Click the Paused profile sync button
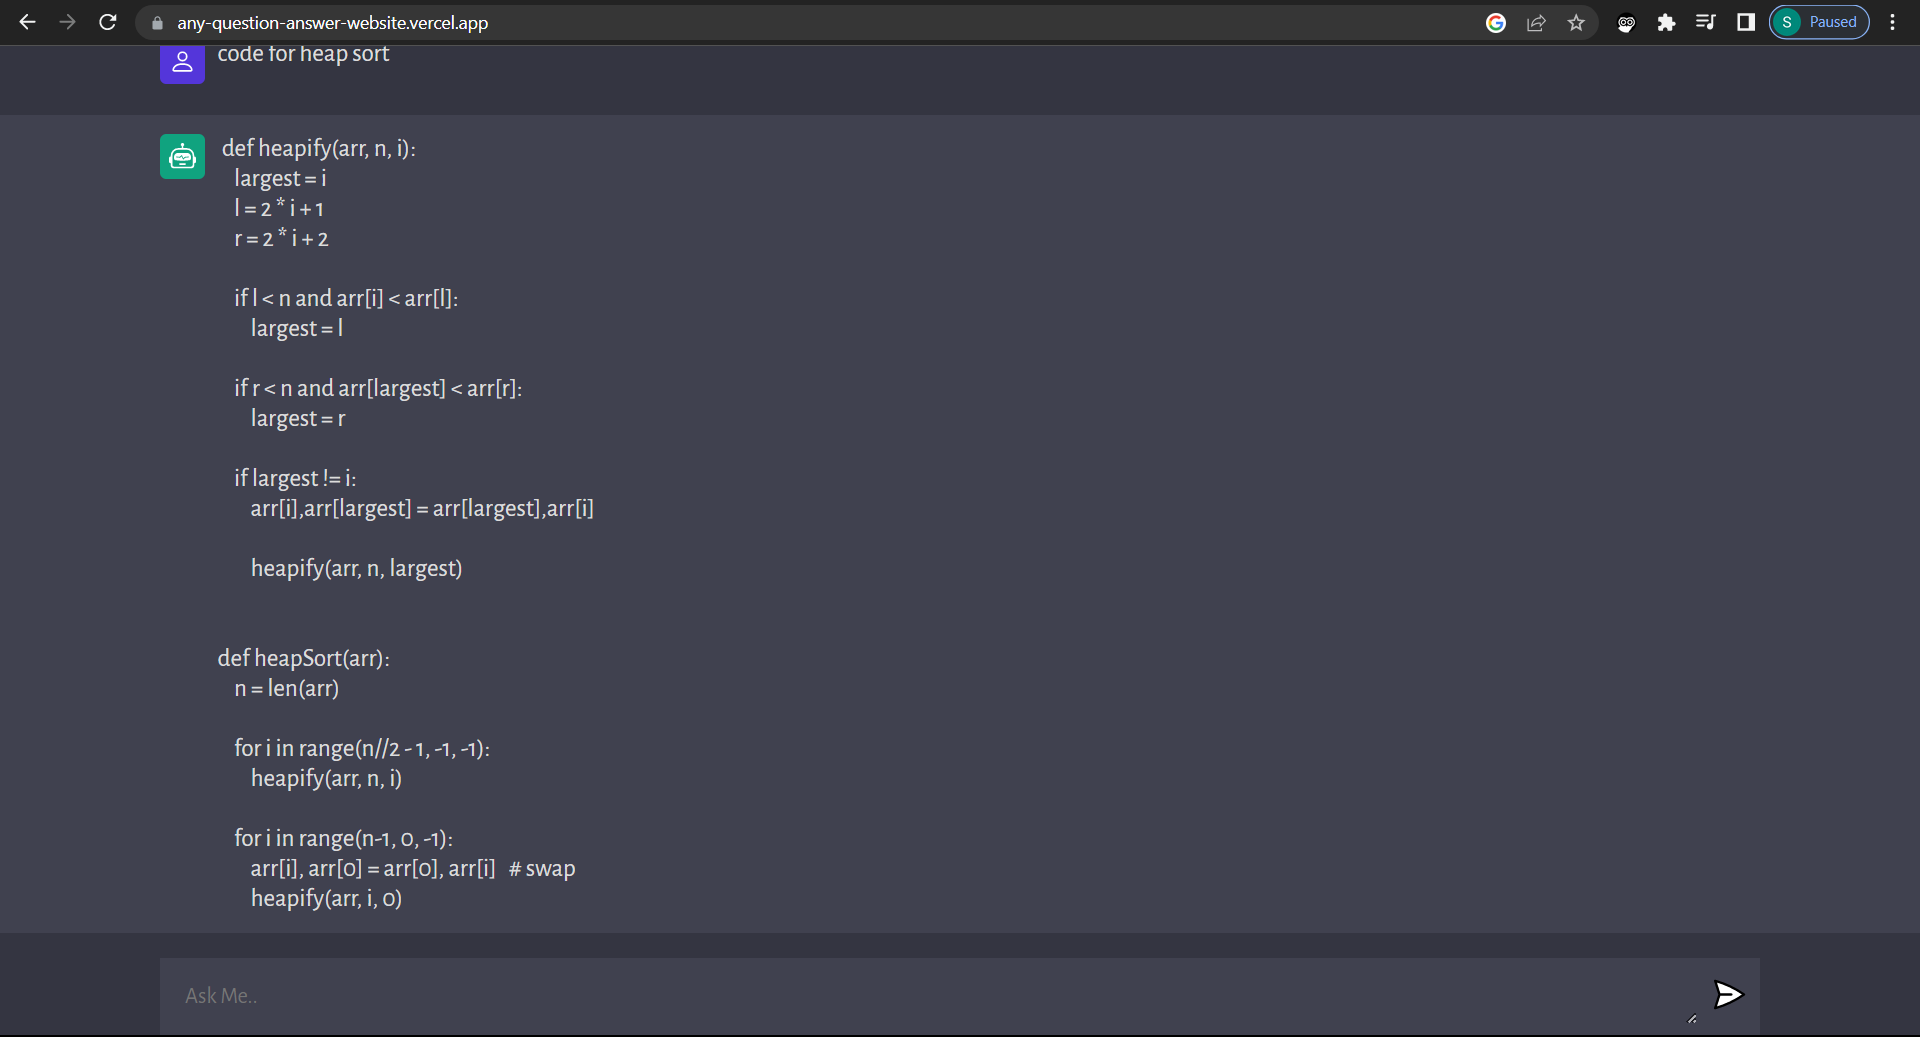The height and width of the screenshot is (1037, 1920). coord(1819,21)
